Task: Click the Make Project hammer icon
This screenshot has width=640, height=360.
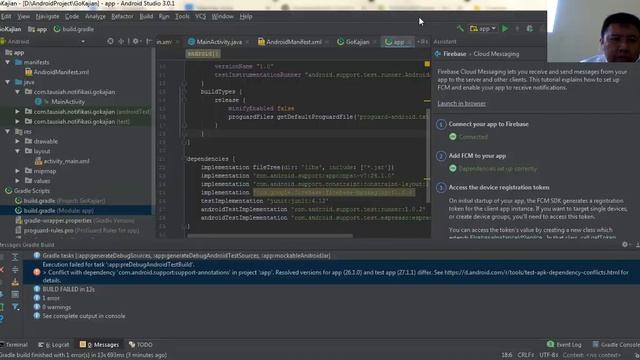Action: click(460, 29)
